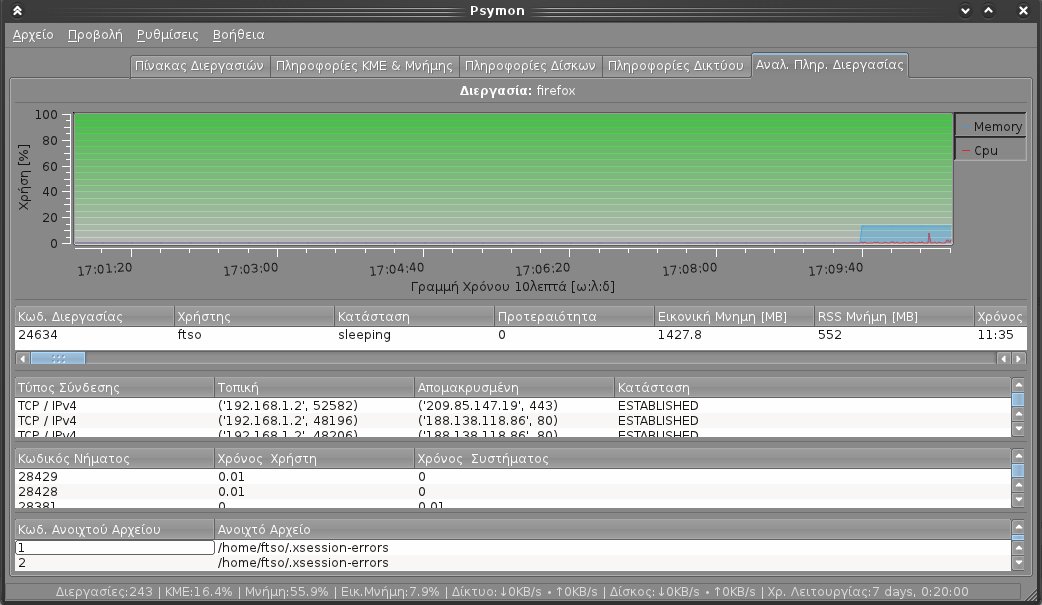
Task: Select connection row with port 52582
Action: 512,406
